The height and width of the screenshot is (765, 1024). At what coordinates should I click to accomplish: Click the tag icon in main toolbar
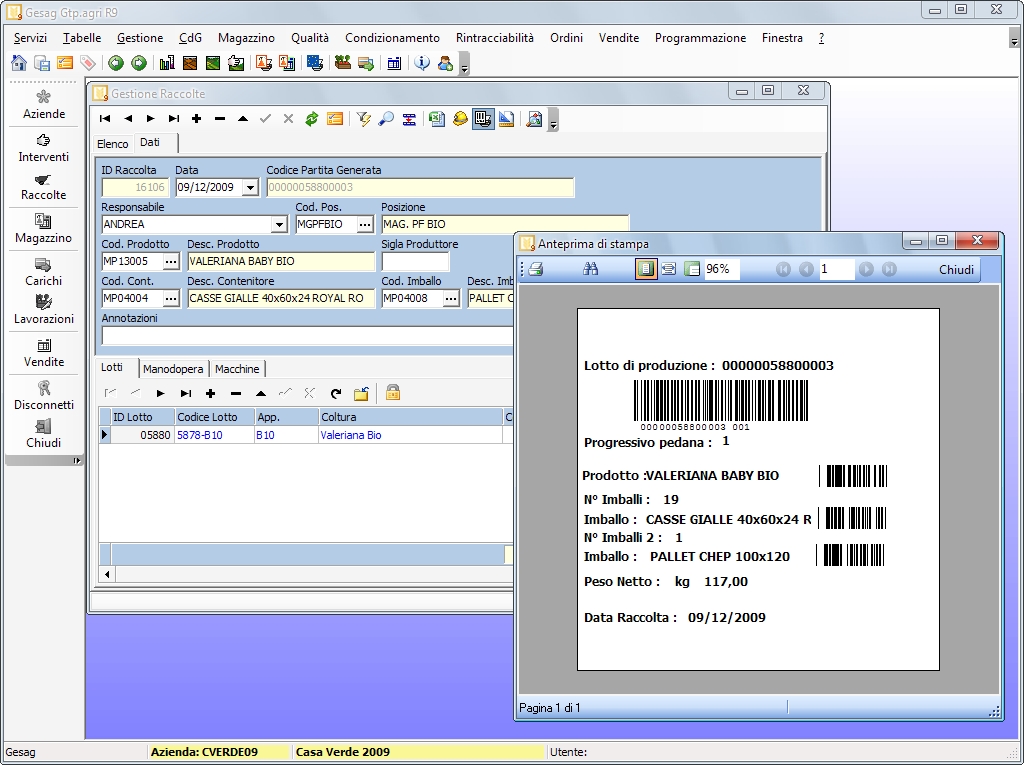click(88, 63)
